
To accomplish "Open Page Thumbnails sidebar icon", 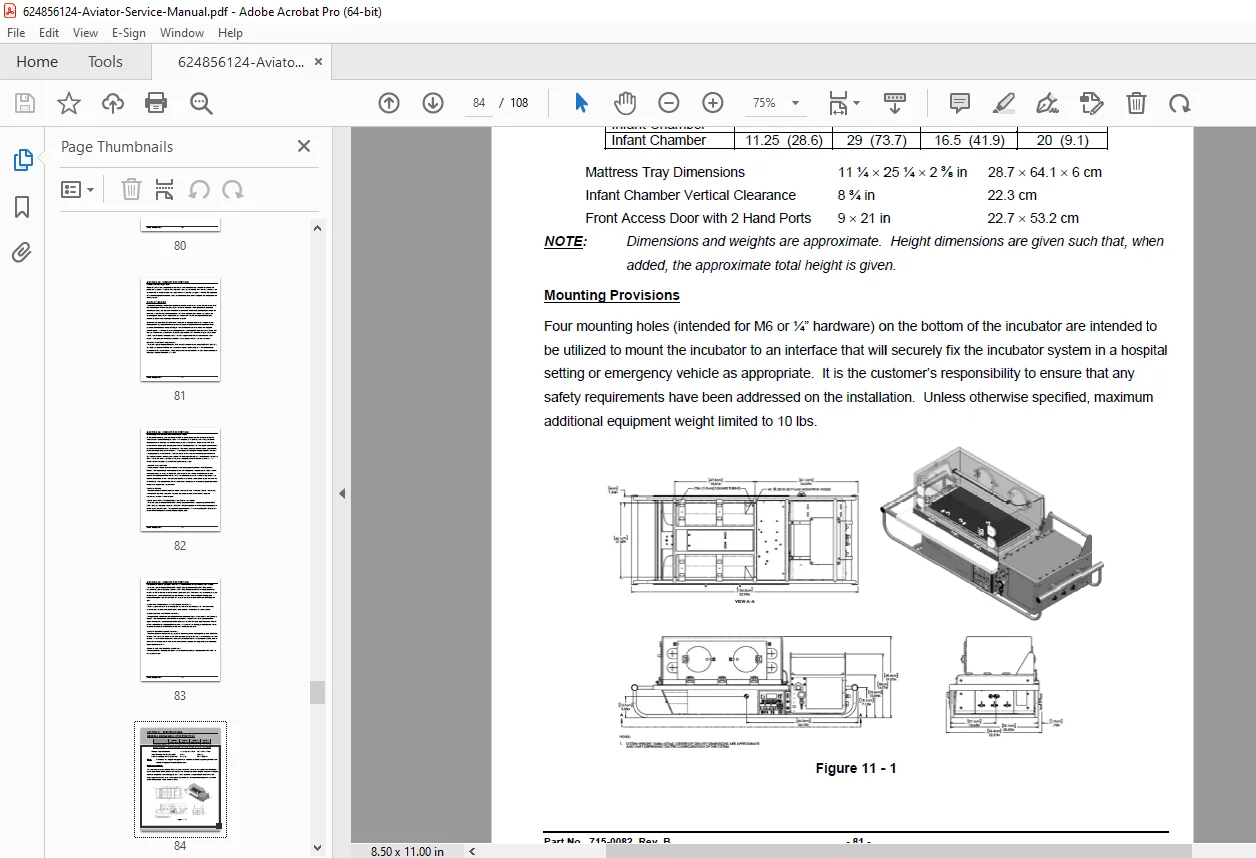I will coord(22,160).
